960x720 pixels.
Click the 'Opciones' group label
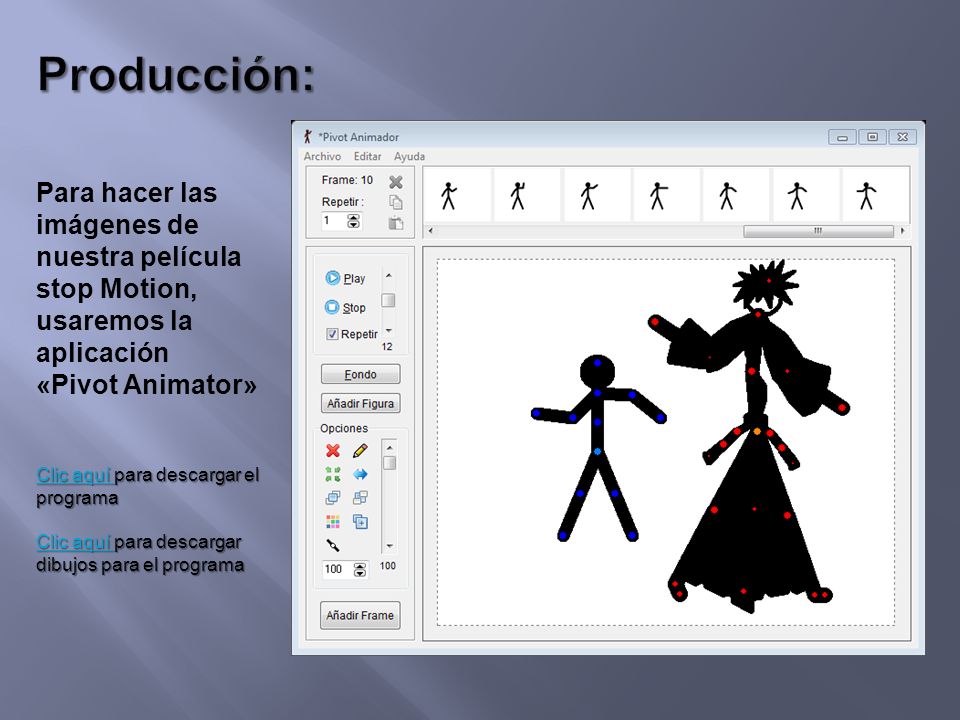(344, 429)
